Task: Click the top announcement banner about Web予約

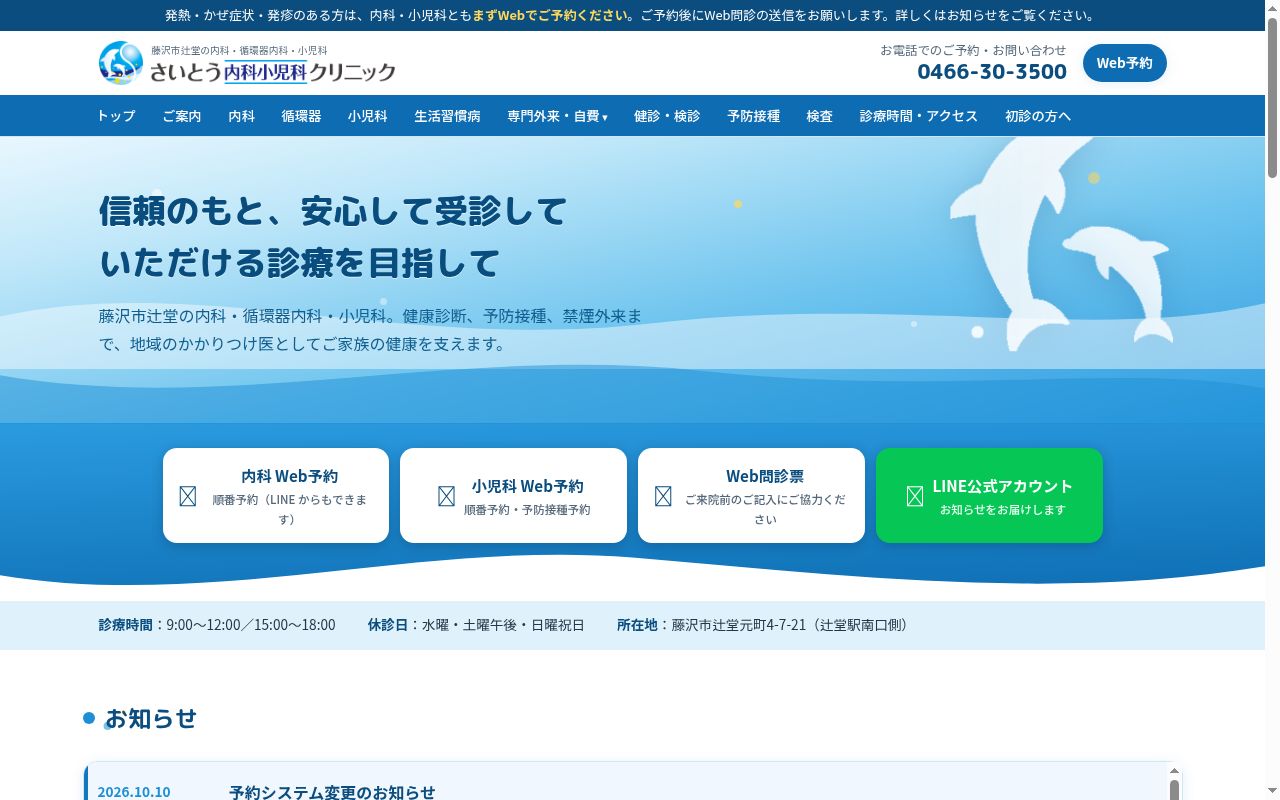Action: coord(632,15)
